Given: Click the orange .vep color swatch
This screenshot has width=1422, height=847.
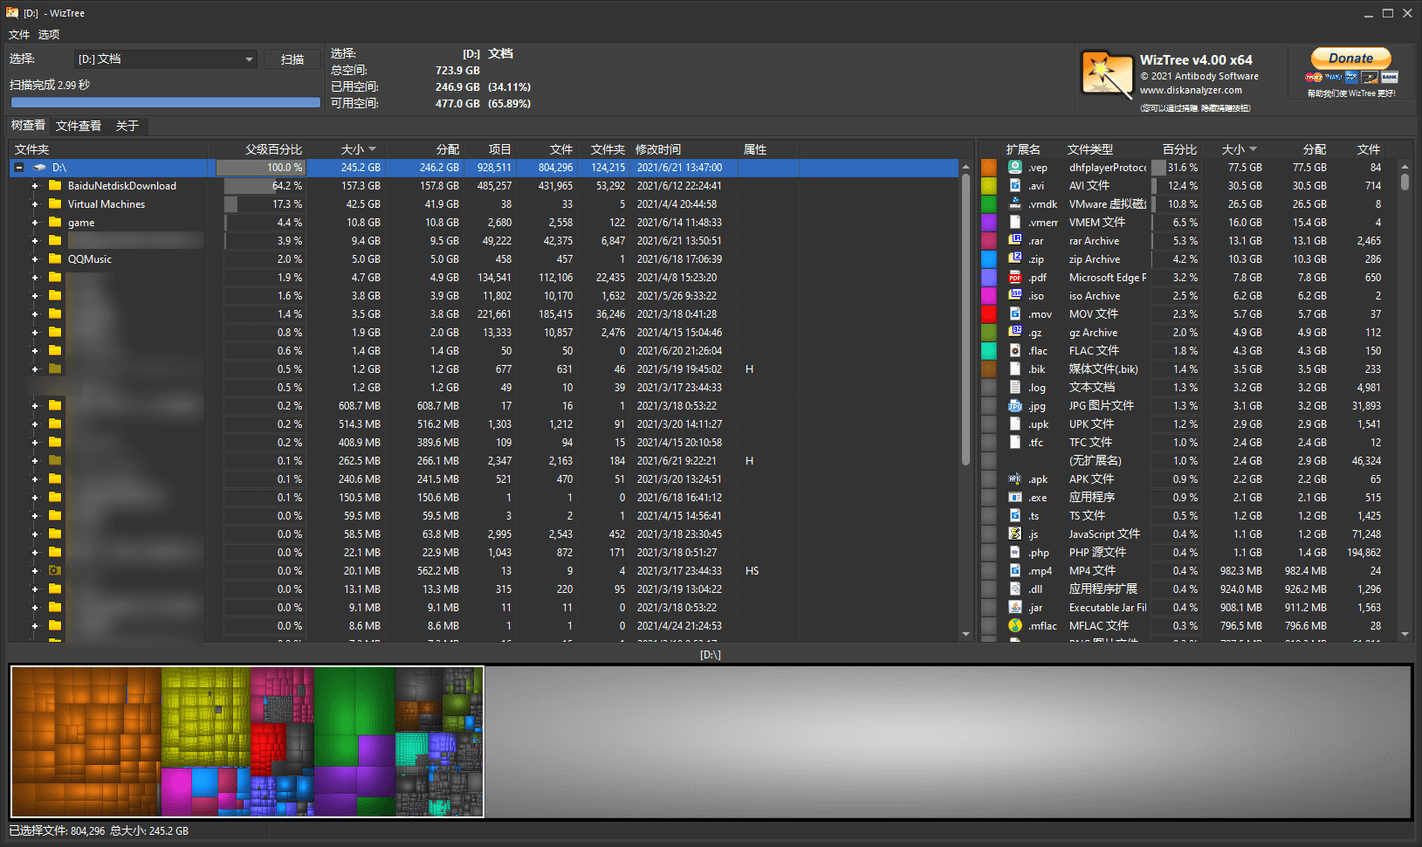Looking at the screenshot, I should pyautogui.click(x=989, y=168).
